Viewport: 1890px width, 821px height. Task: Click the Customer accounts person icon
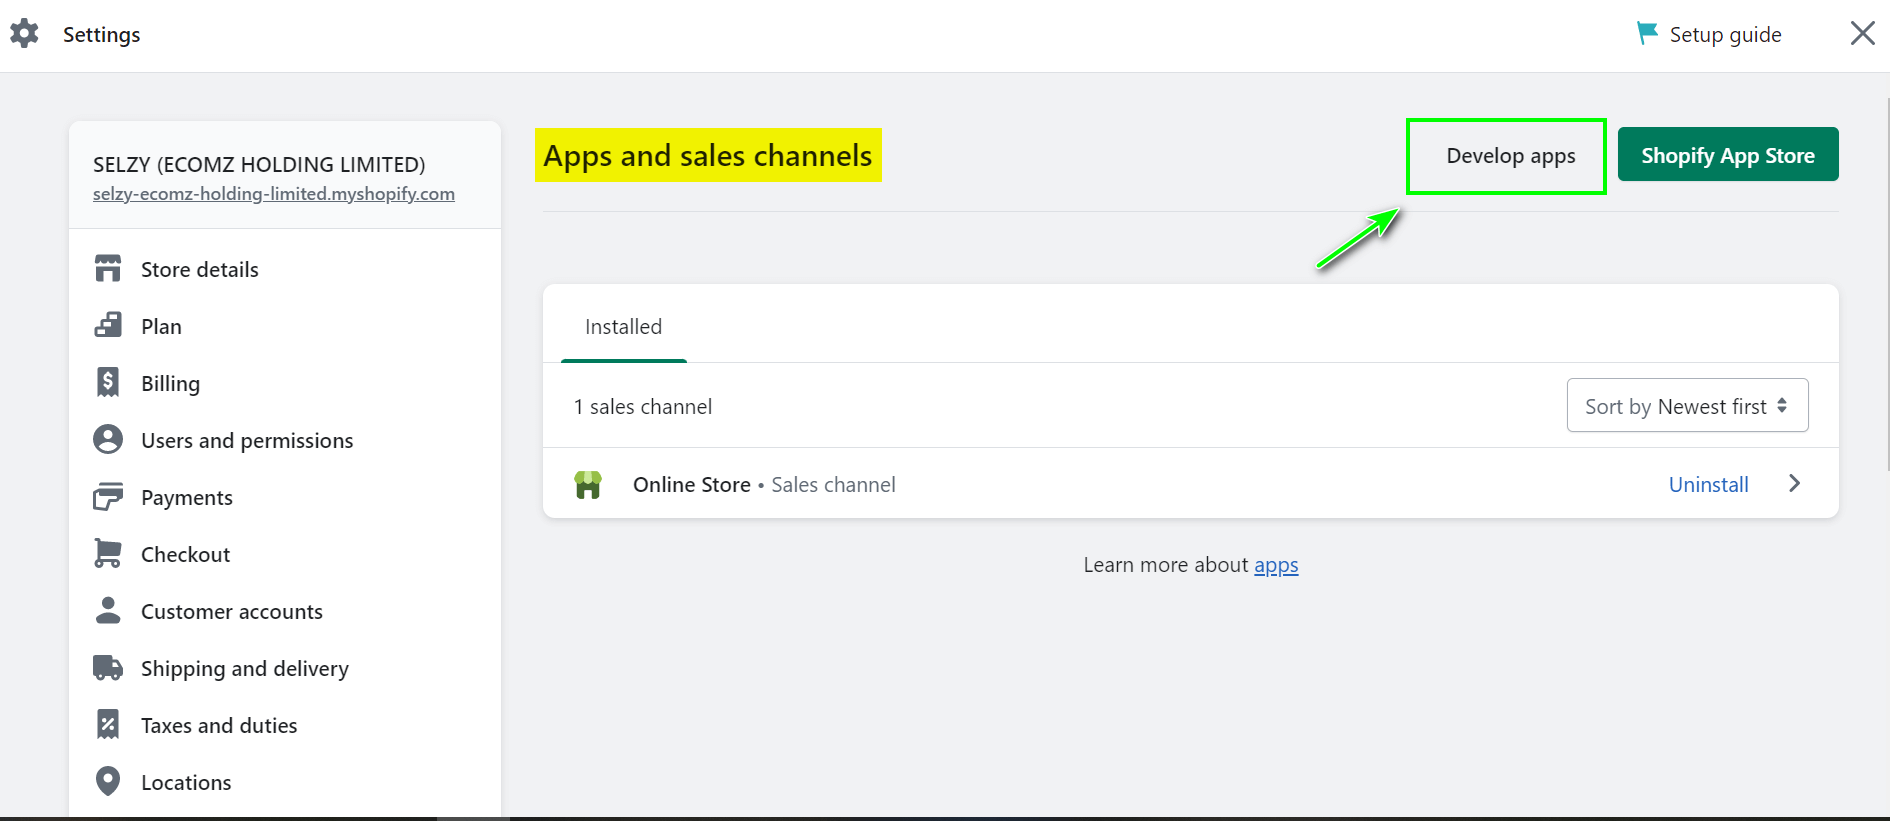click(x=108, y=611)
